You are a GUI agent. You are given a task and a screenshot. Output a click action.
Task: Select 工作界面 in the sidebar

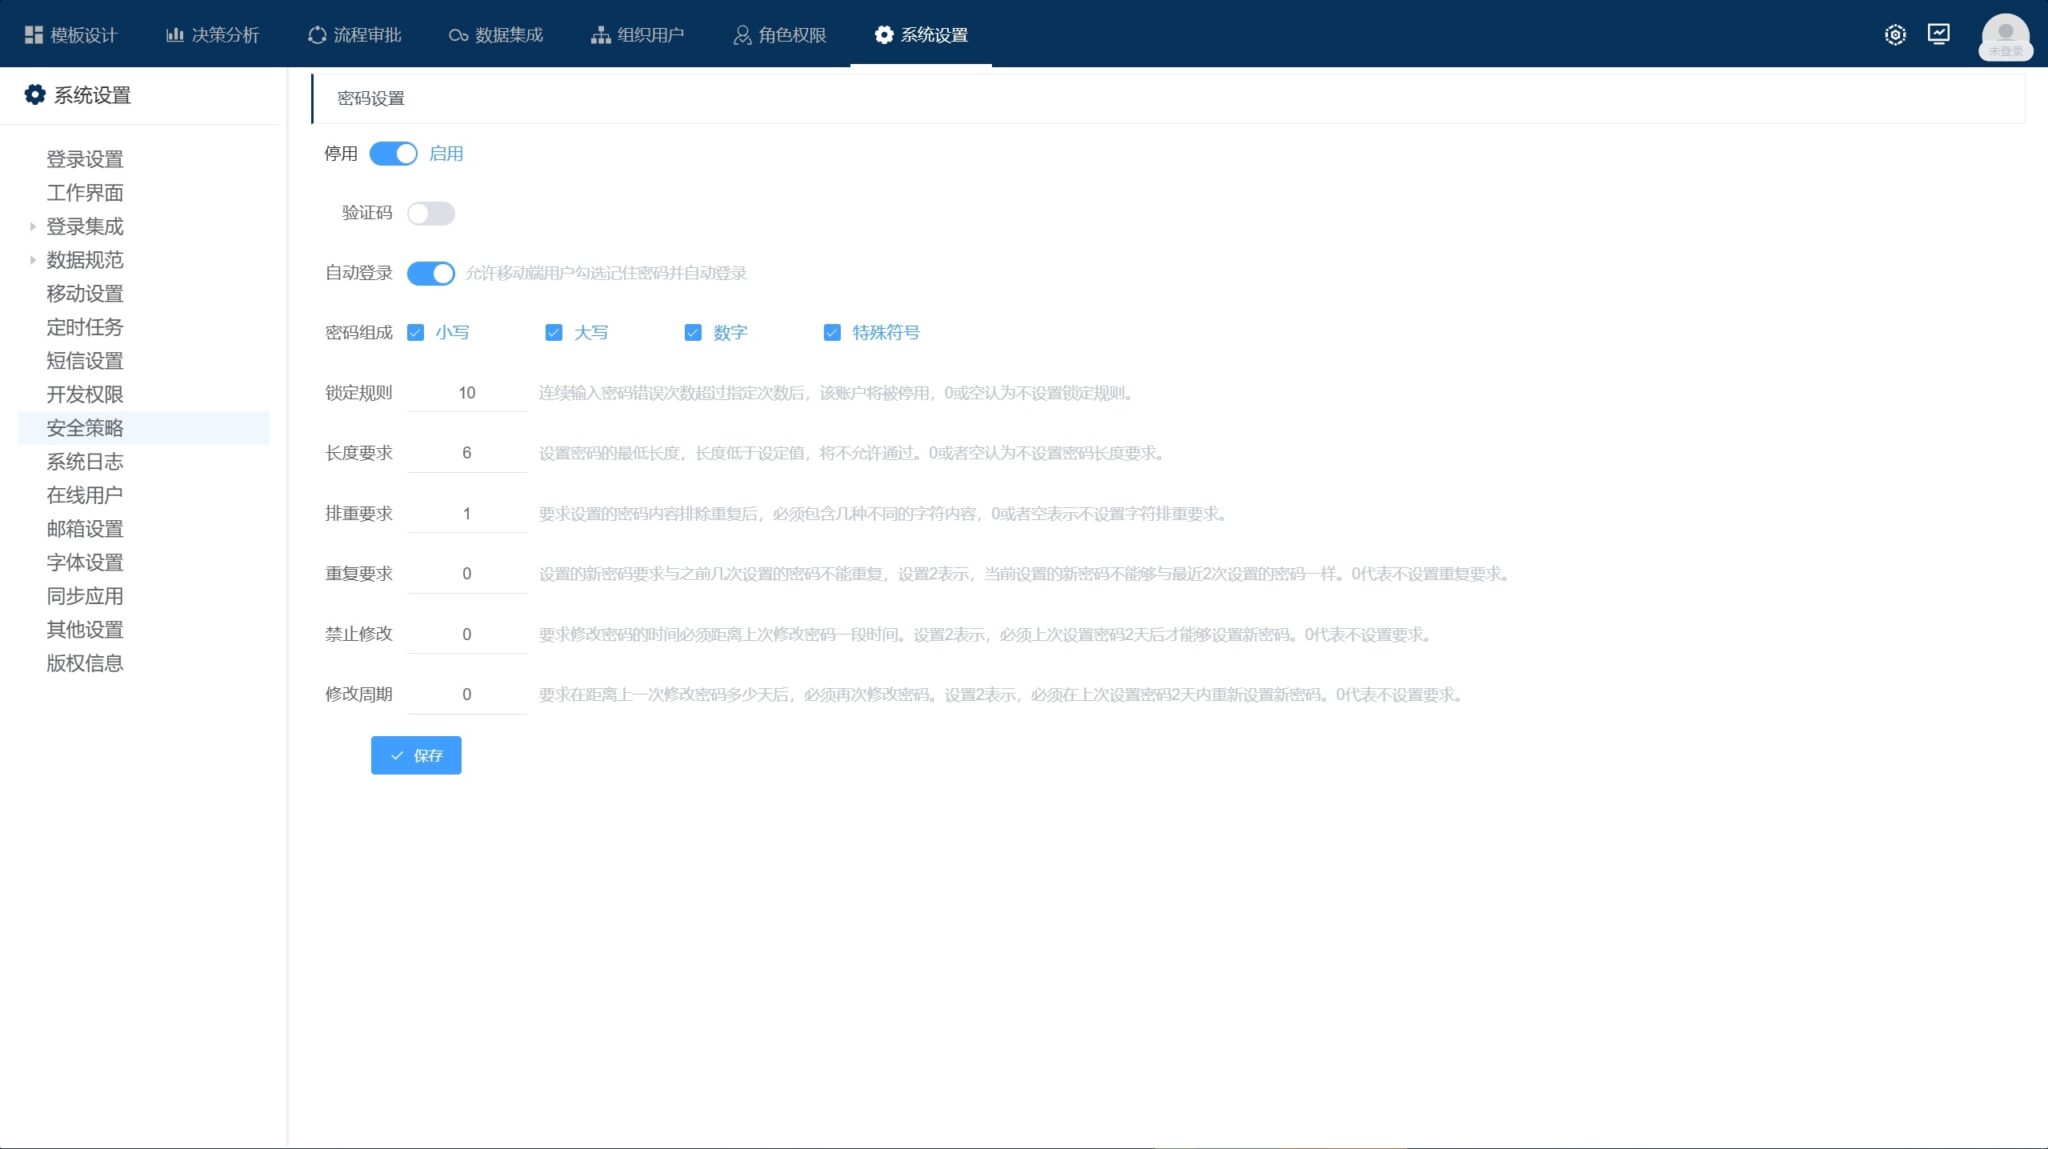click(85, 192)
